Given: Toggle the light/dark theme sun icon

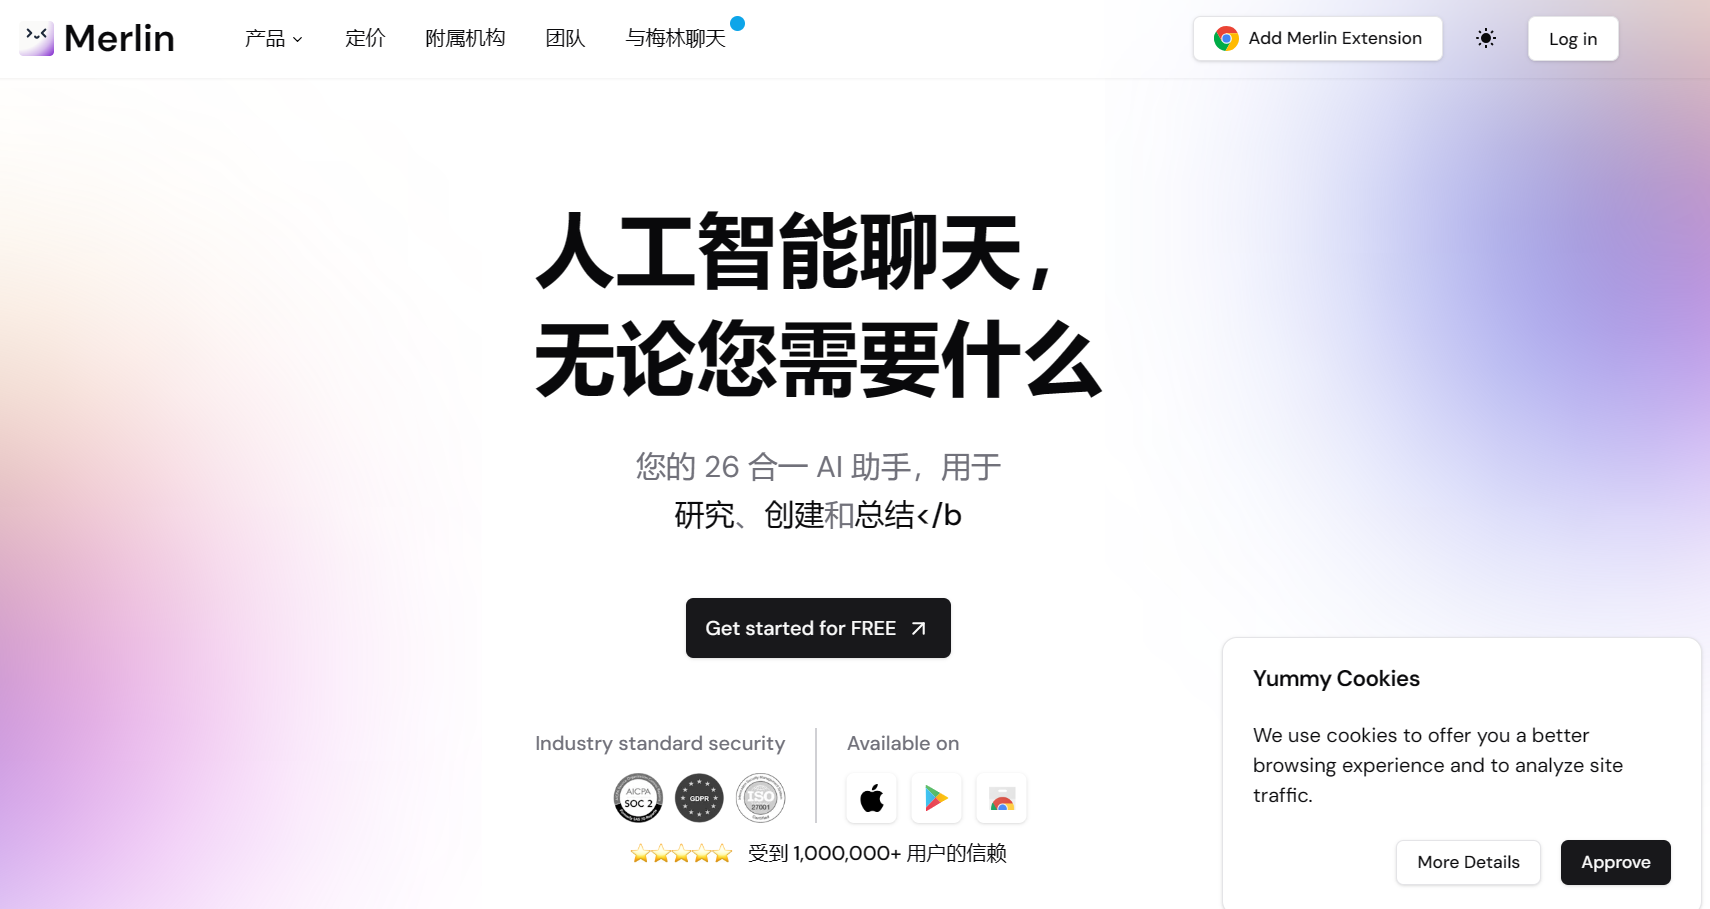Looking at the screenshot, I should tap(1486, 38).
